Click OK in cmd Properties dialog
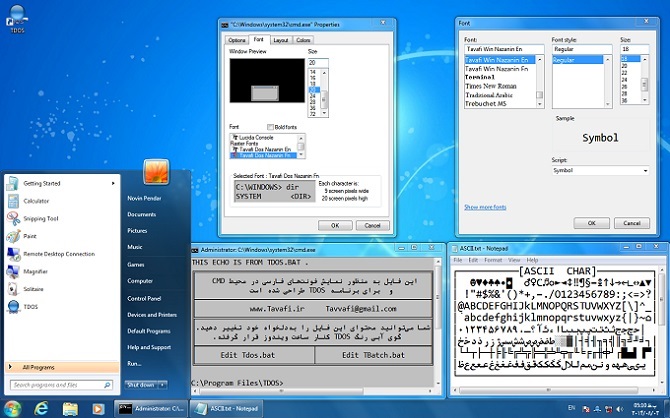This screenshot has height=418, width=670. pyautogui.click(x=335, y=225)
